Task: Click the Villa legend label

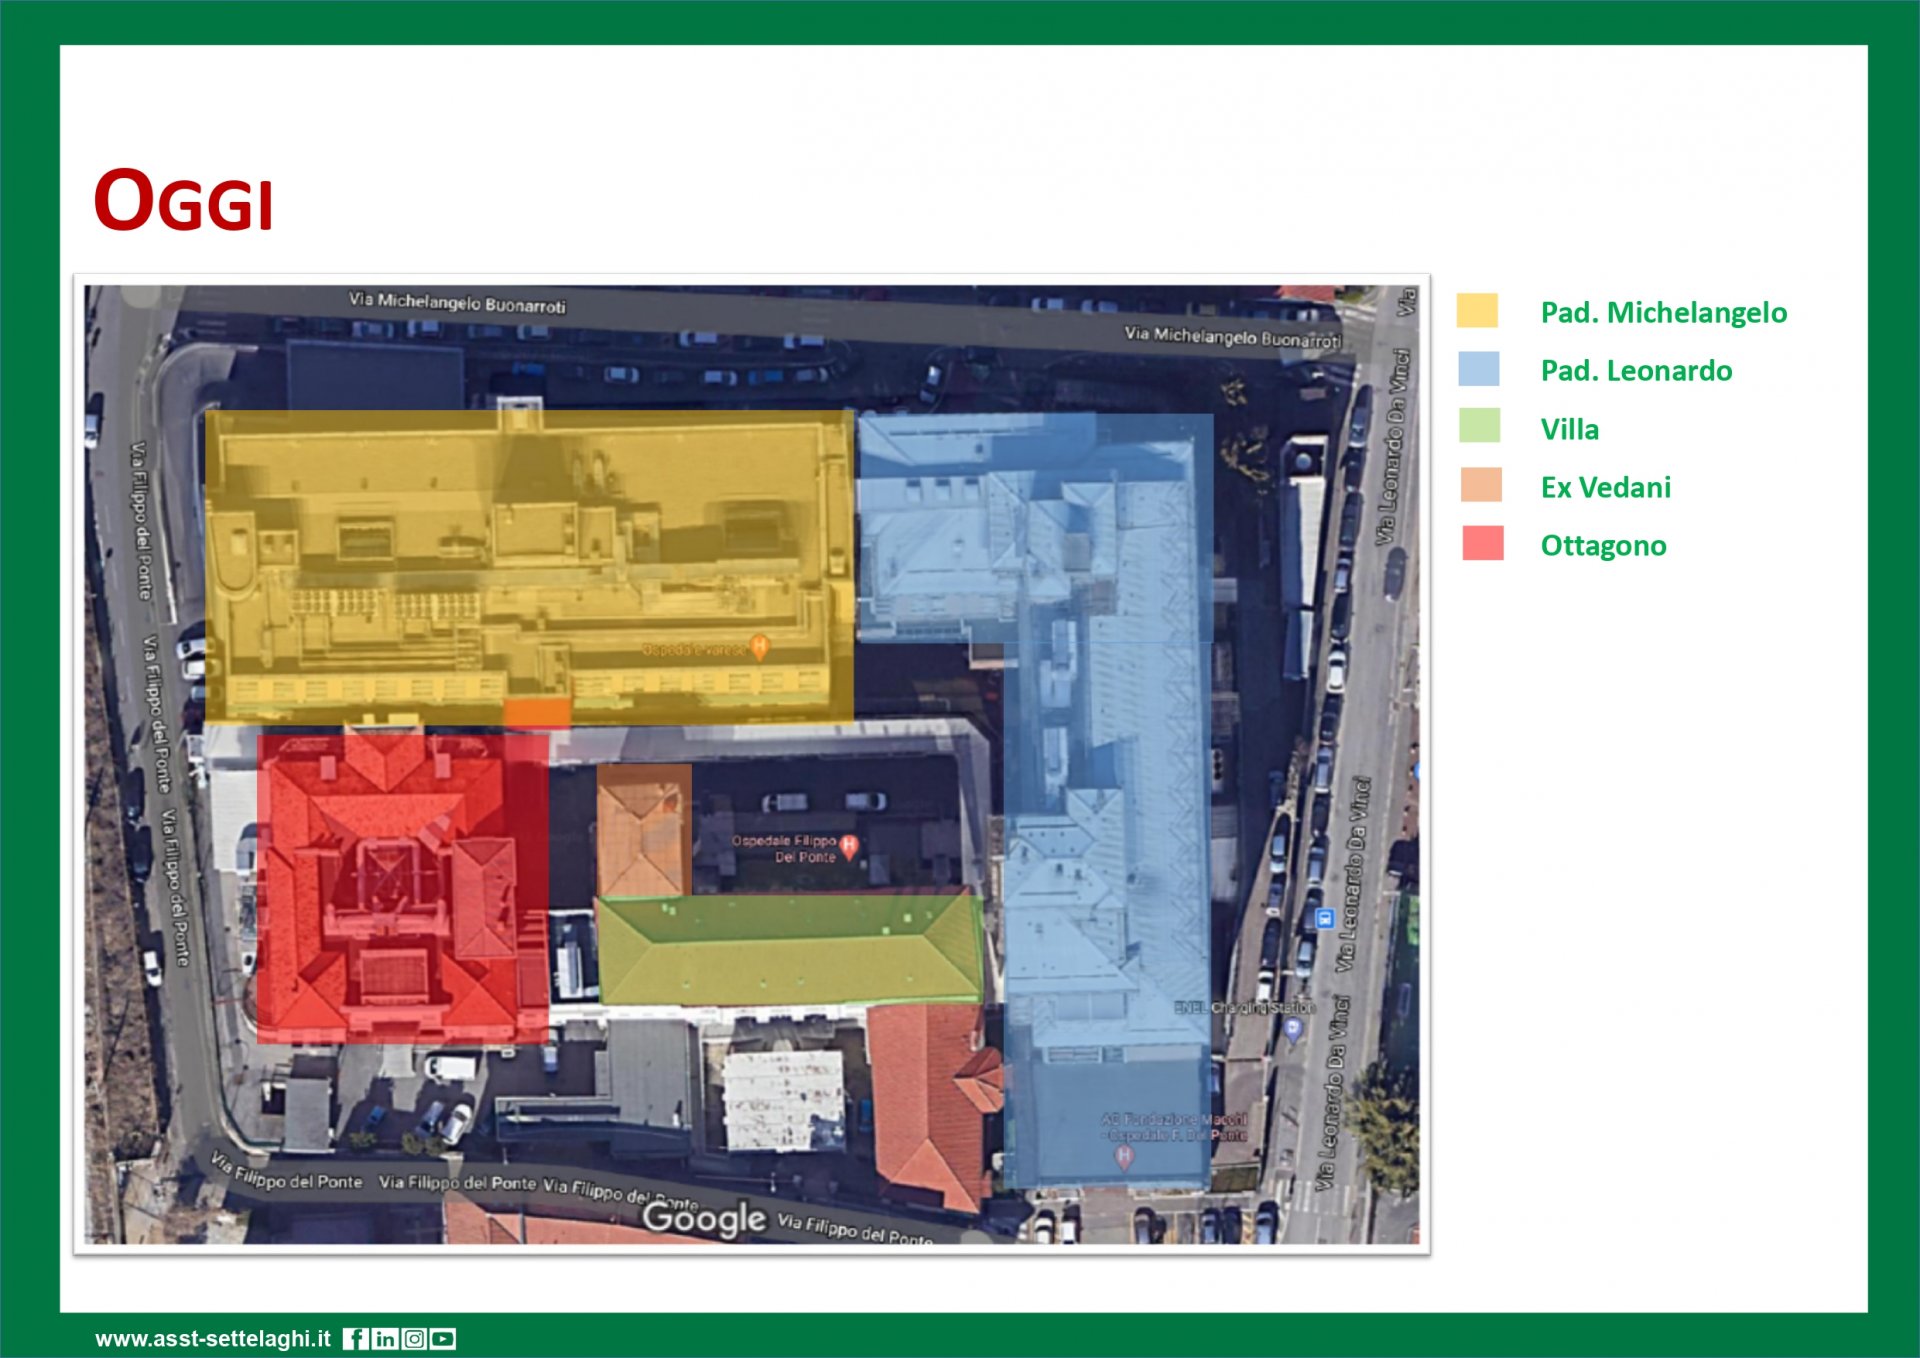Action: pyautogui.click(x=1569, y=430)
